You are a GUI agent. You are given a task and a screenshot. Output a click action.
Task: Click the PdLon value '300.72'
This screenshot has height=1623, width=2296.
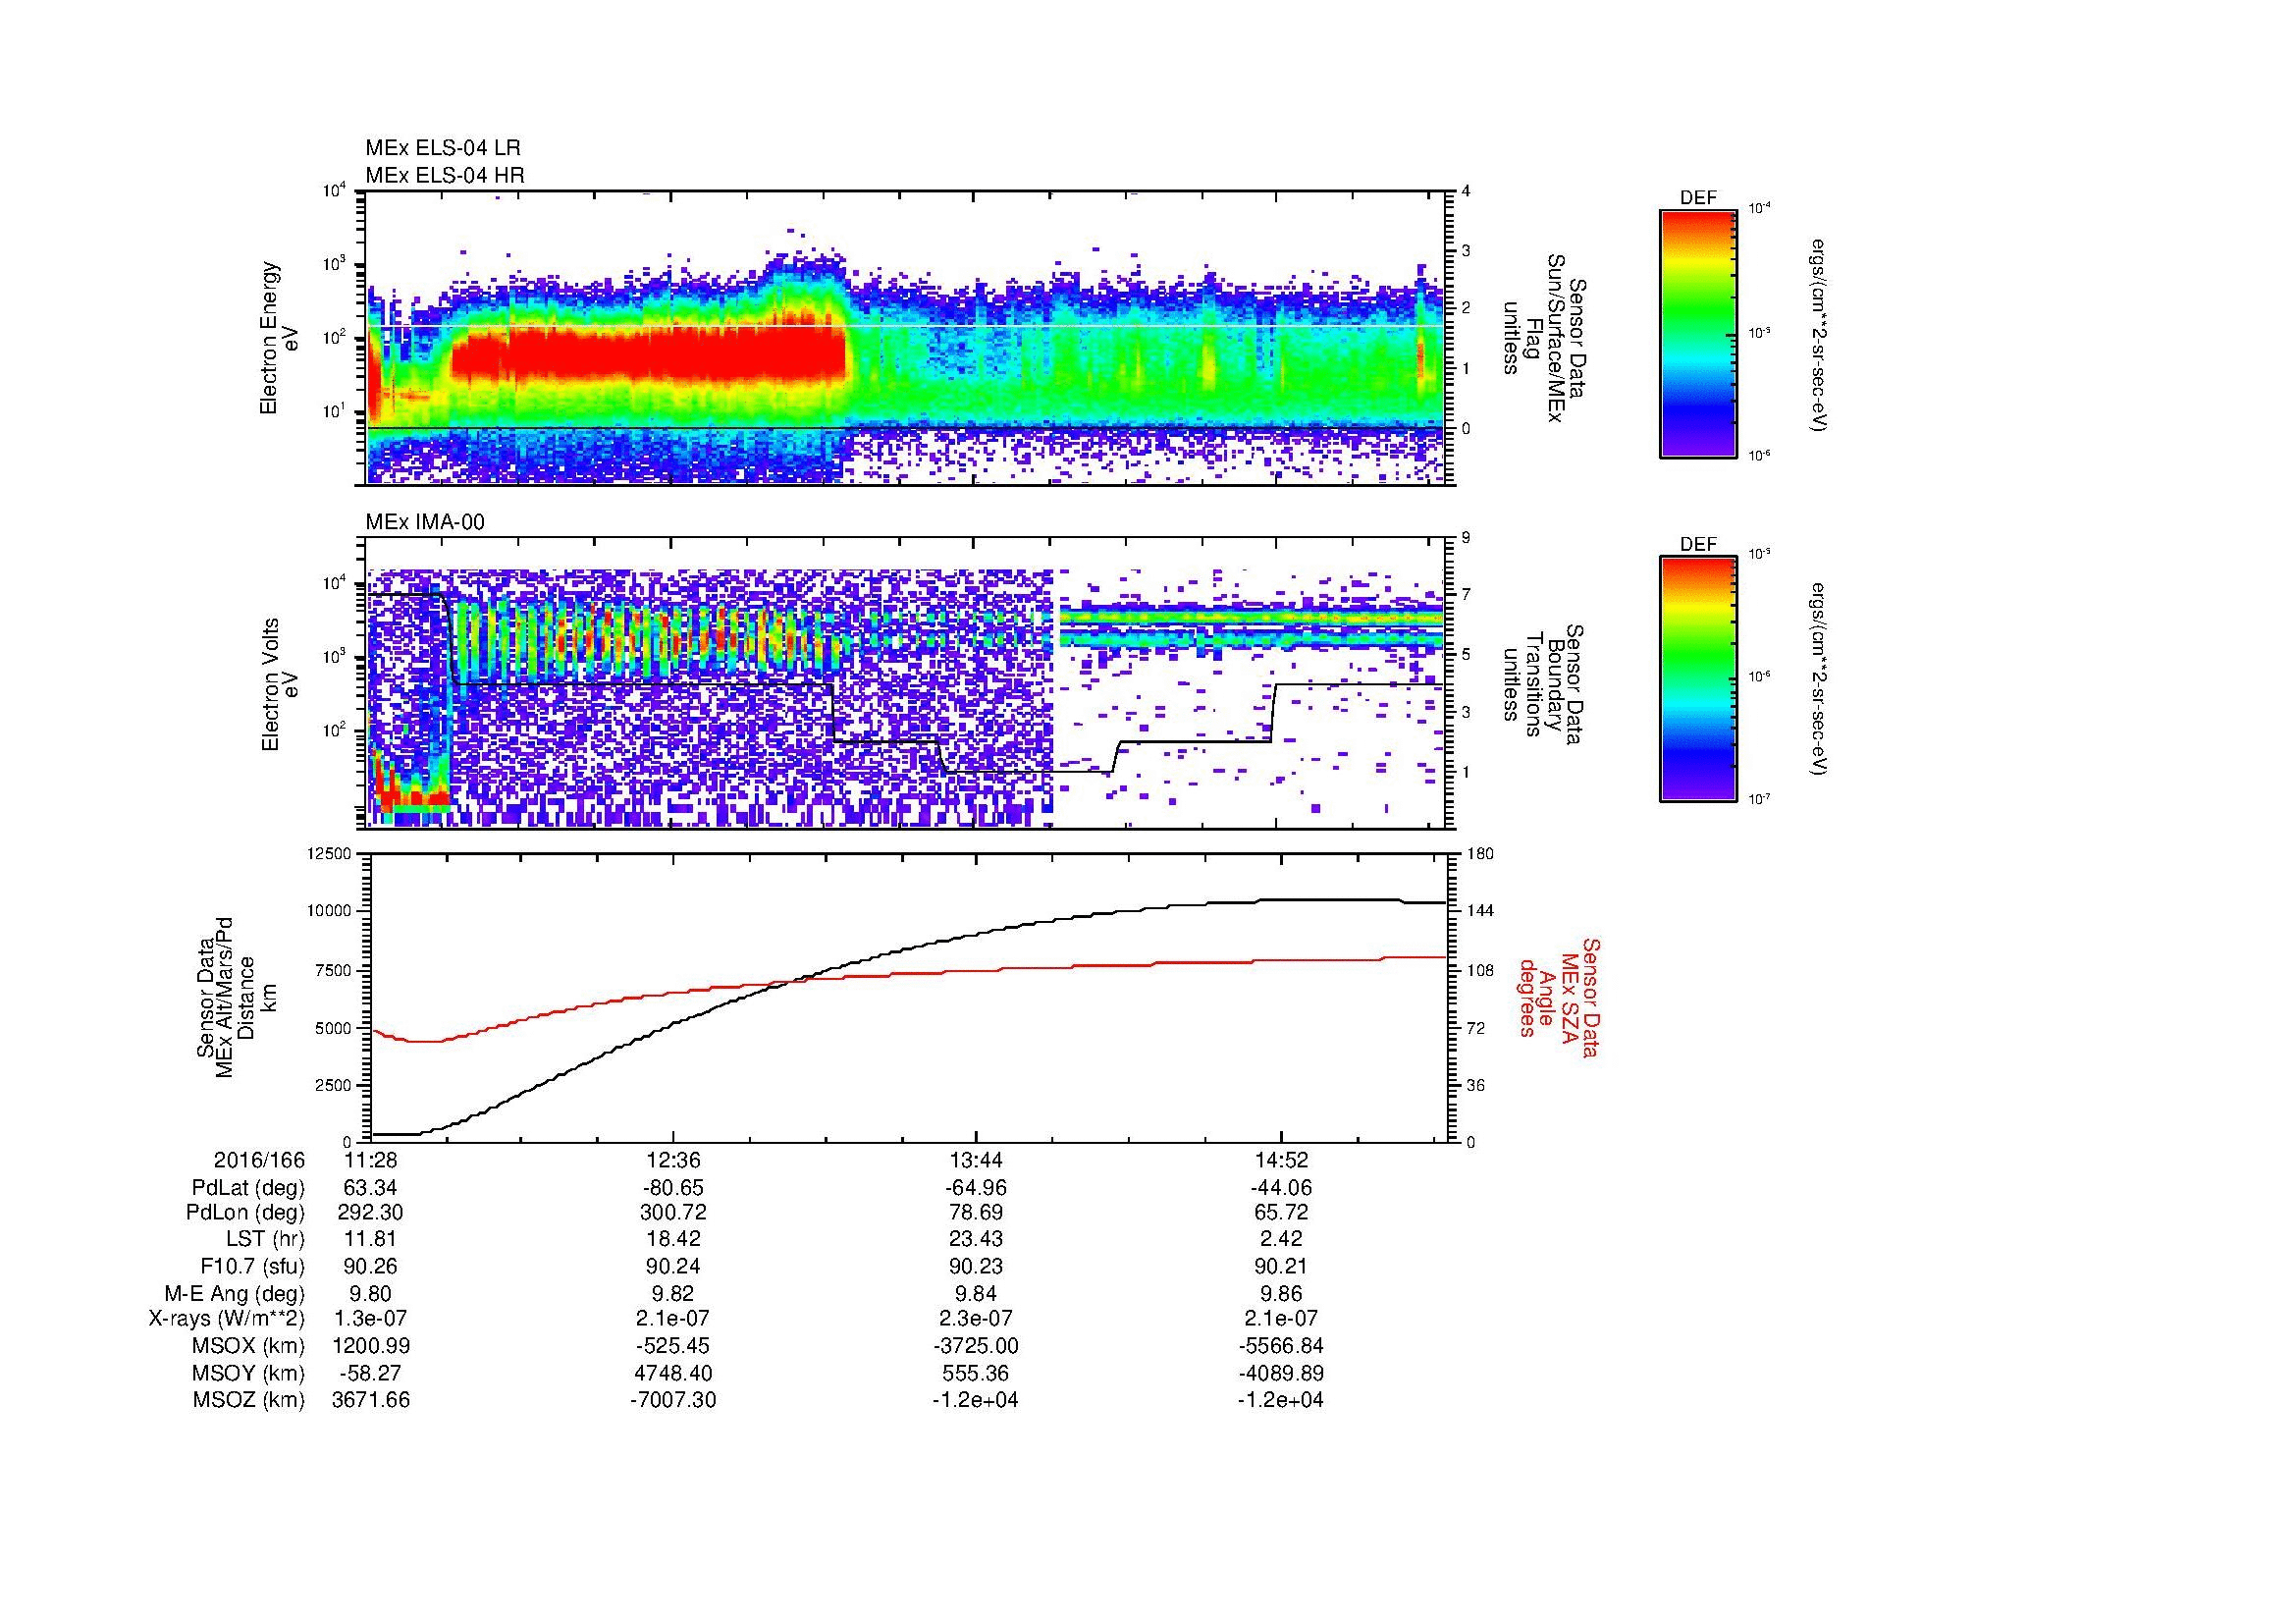click(x=674, y=1213)
